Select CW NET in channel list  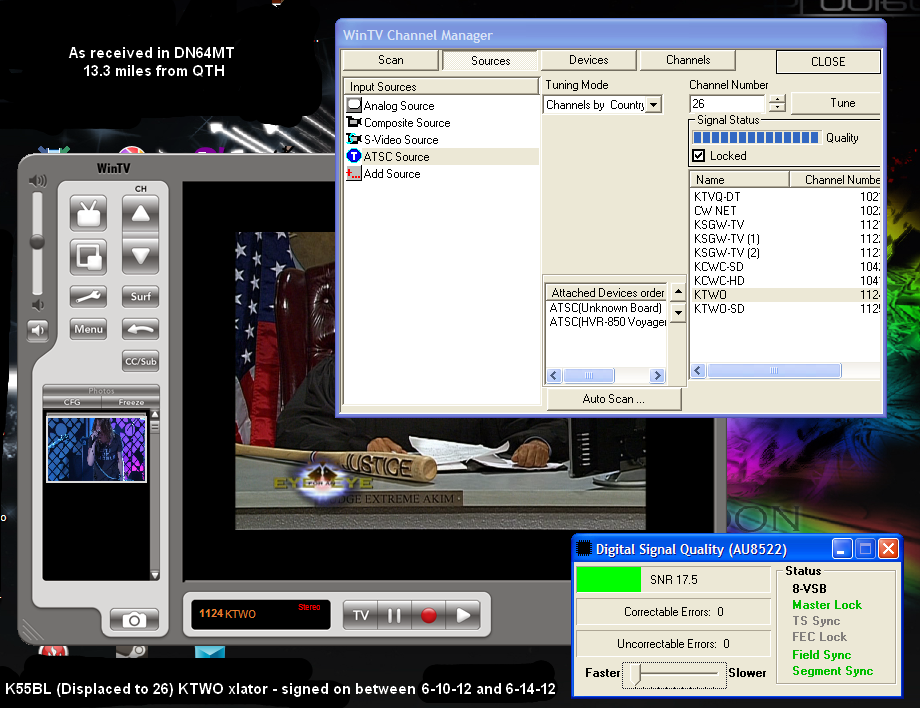coord(786,211)
